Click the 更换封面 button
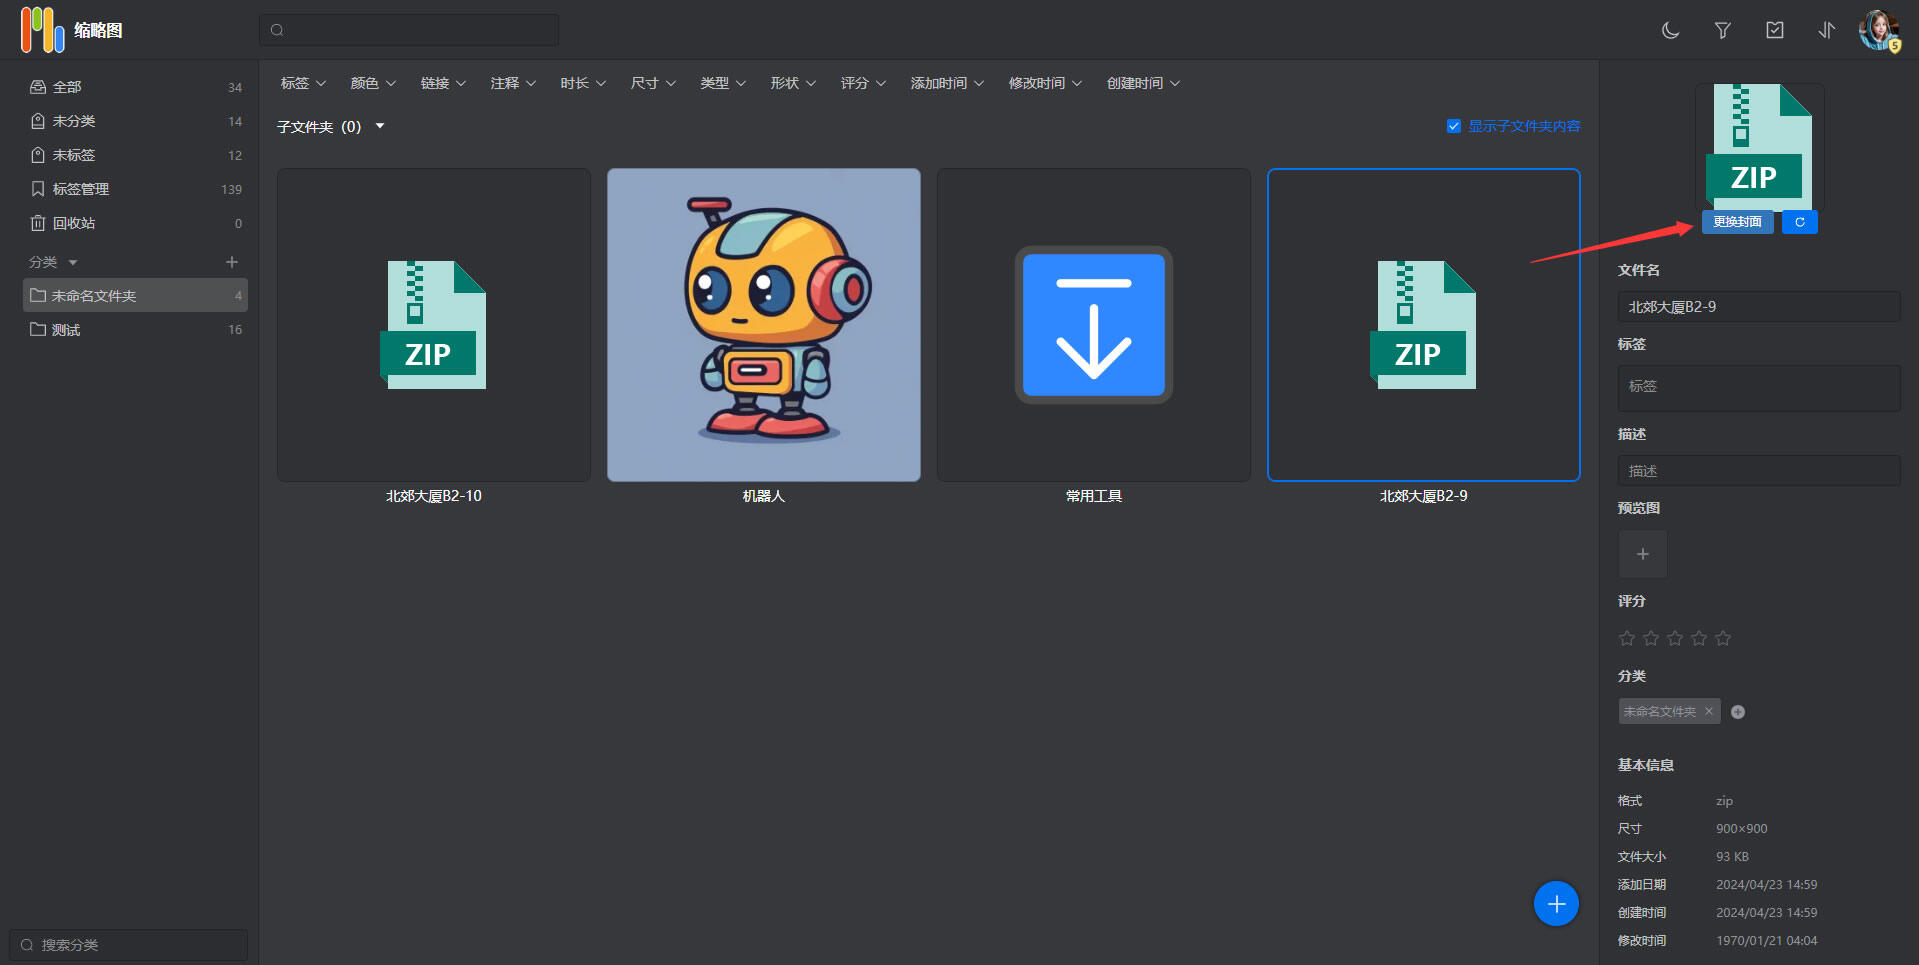Viewport: 1919px width, 965px height. pyautogui.click(x=1737, y=222)
